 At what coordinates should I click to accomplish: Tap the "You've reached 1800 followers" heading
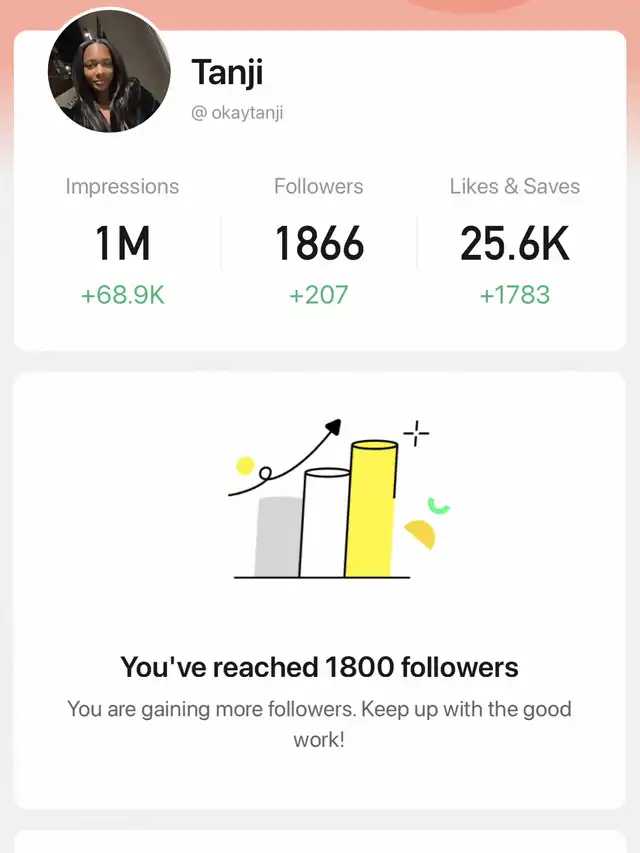click(x=319, y=667)
